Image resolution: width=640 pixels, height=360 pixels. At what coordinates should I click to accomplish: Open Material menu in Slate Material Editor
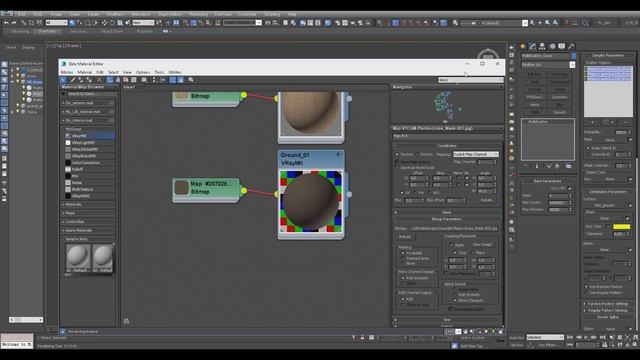(x=84, y=72)
